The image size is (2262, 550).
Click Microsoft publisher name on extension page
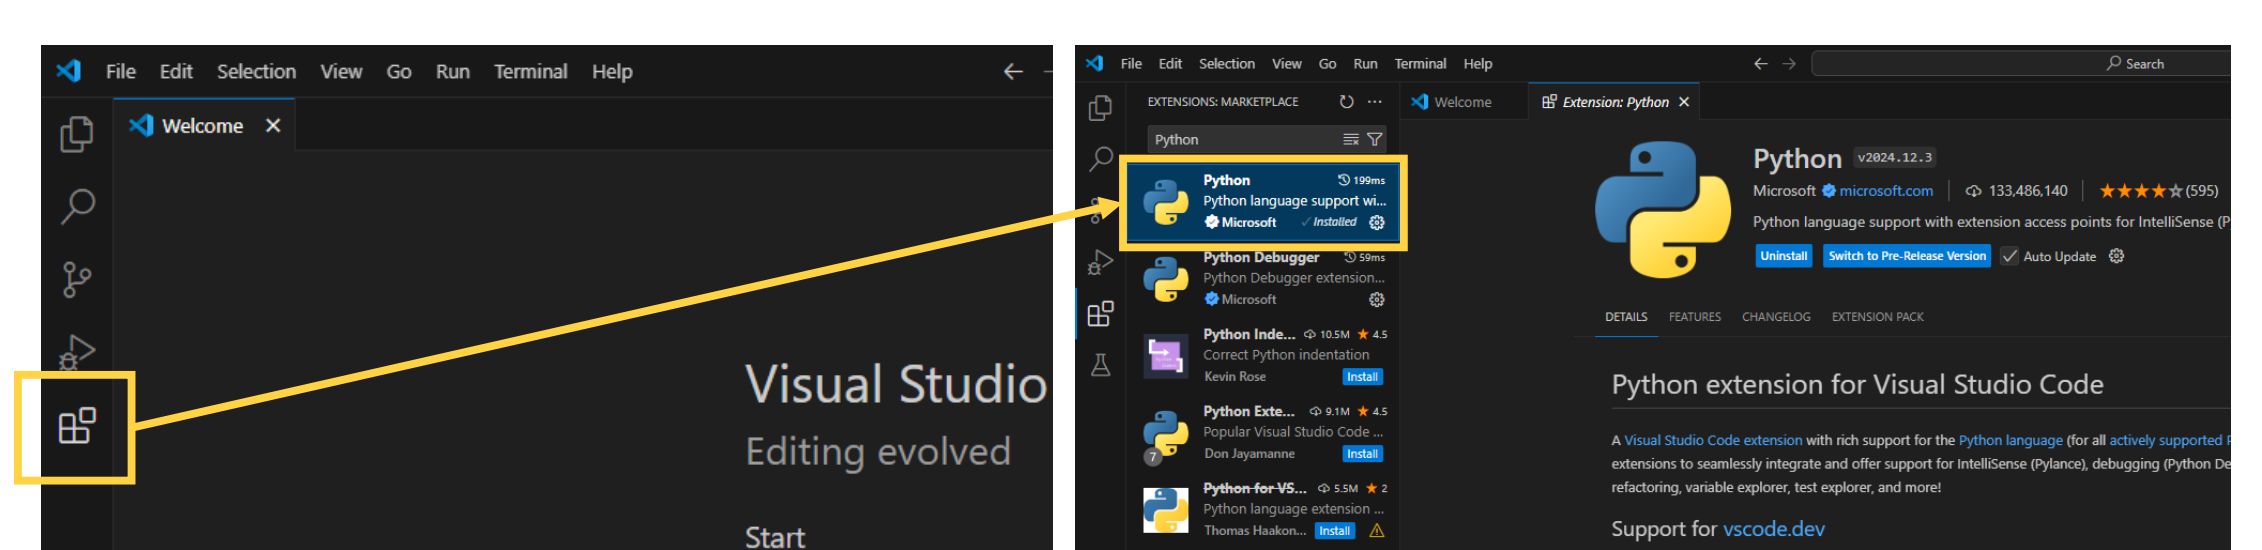(1784, 190)
